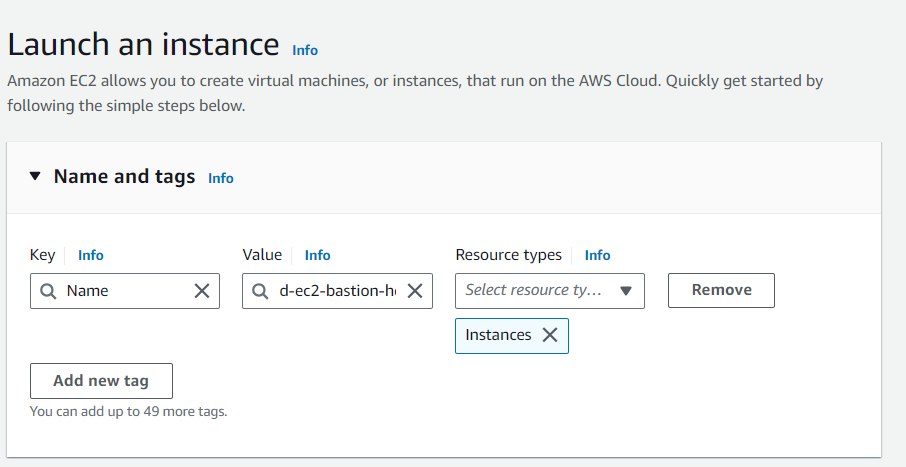Open Info link beside Launch an instance
The width and height of the screenshot is (906, 467).
[x=305, y=50]
